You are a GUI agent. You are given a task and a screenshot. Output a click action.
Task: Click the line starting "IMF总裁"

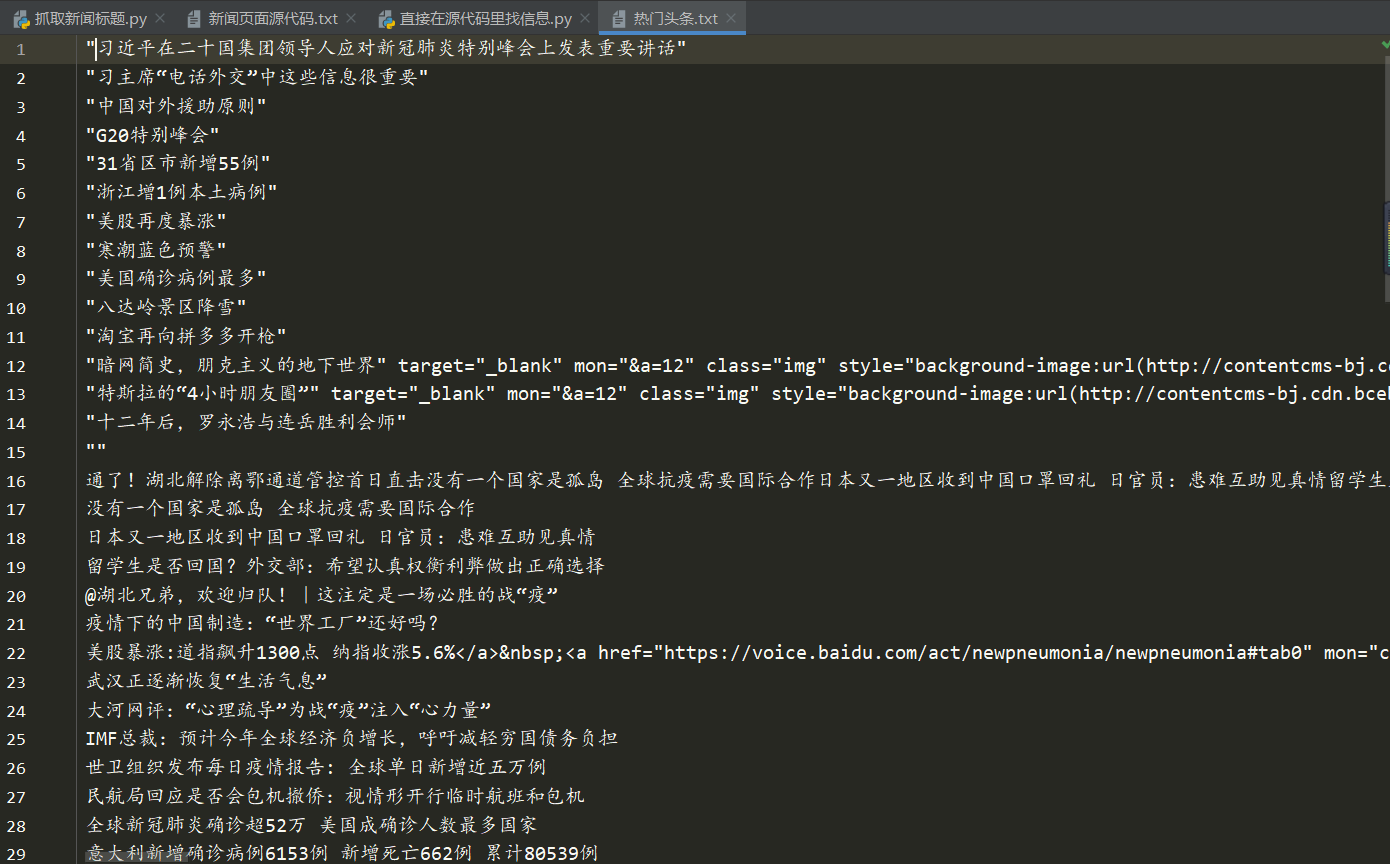tap(352, 739)
